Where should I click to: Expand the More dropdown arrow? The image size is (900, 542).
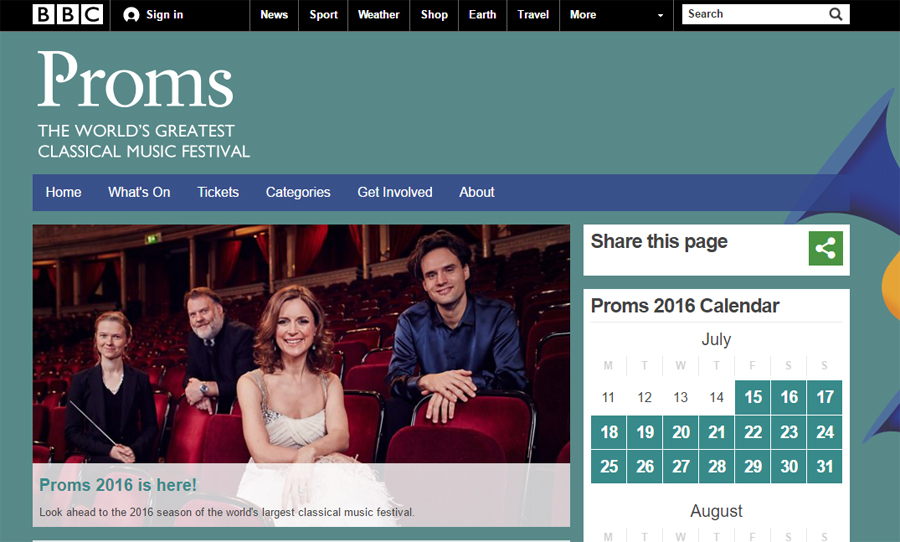(x=660, y=16)
